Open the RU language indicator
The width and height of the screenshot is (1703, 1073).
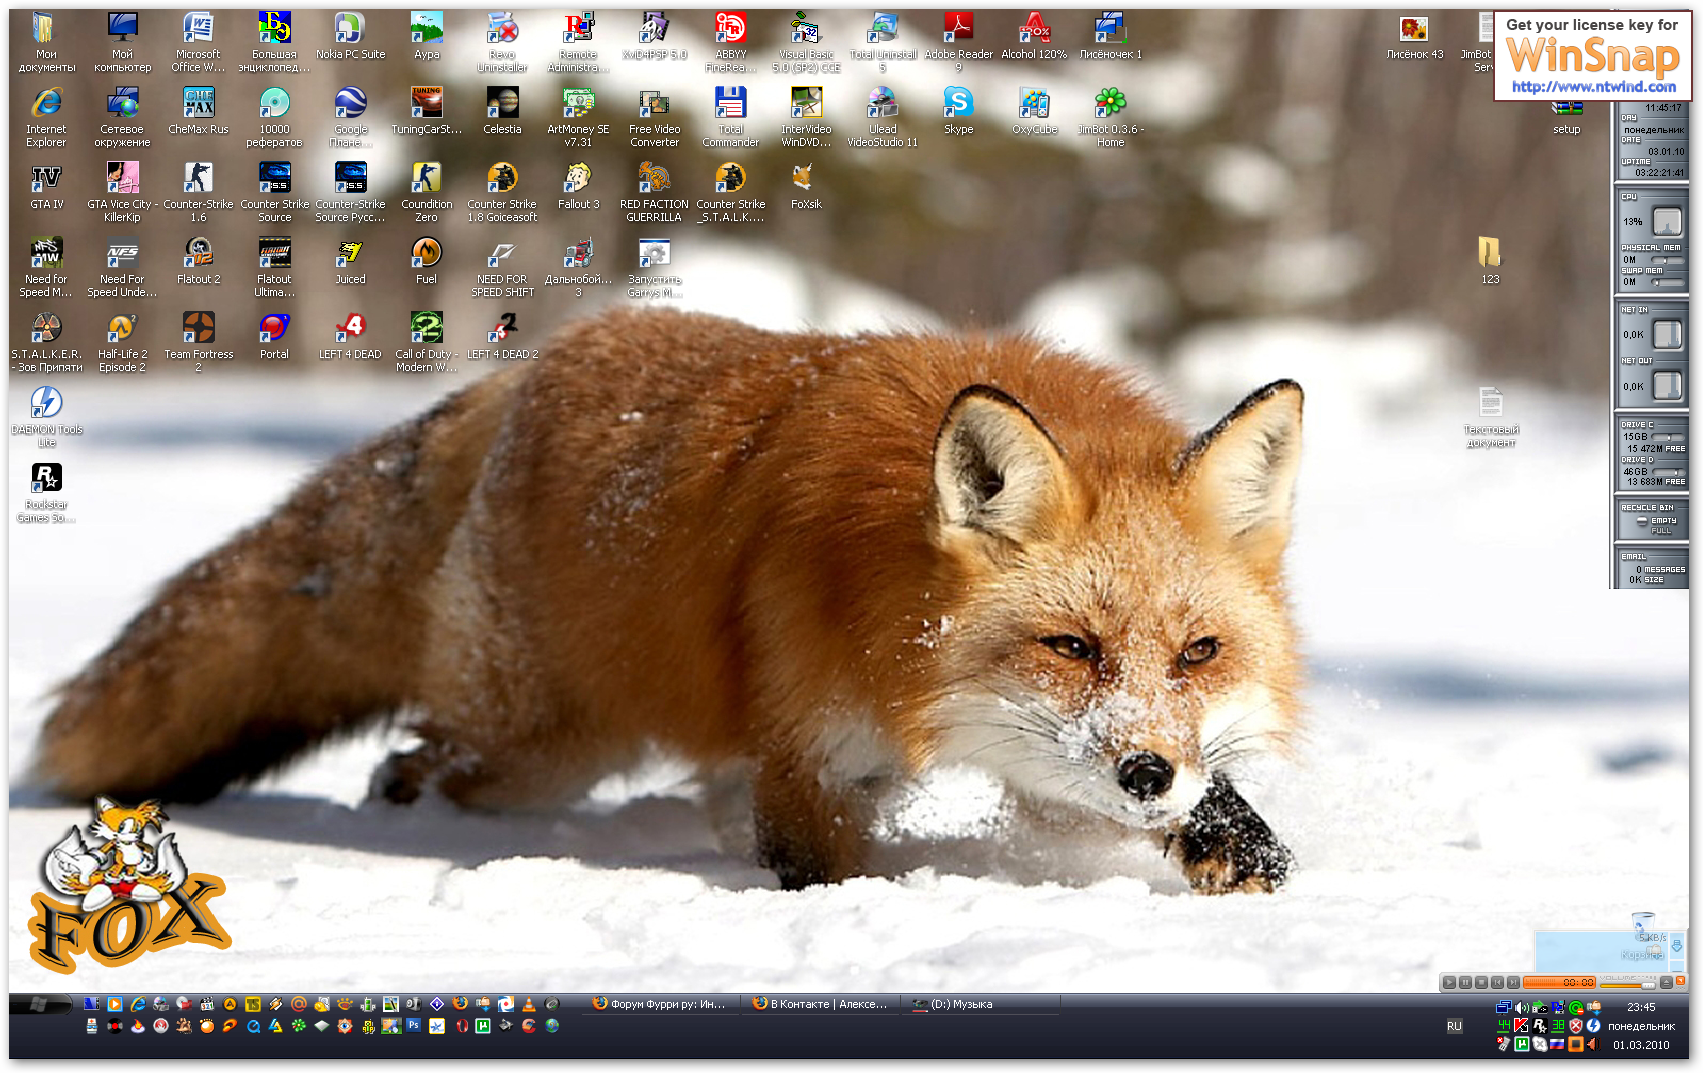[1454, 1026]
